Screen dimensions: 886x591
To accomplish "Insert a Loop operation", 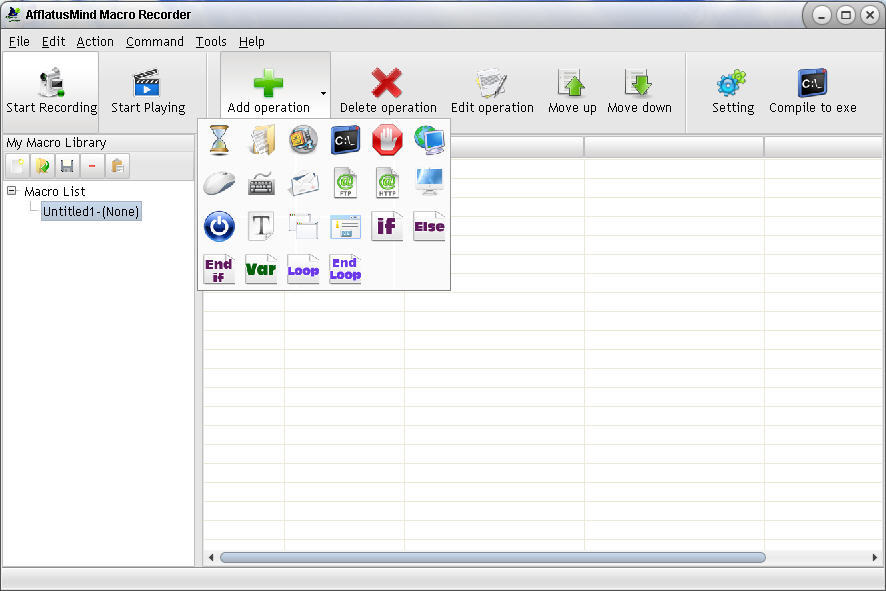I will point(303,268).
